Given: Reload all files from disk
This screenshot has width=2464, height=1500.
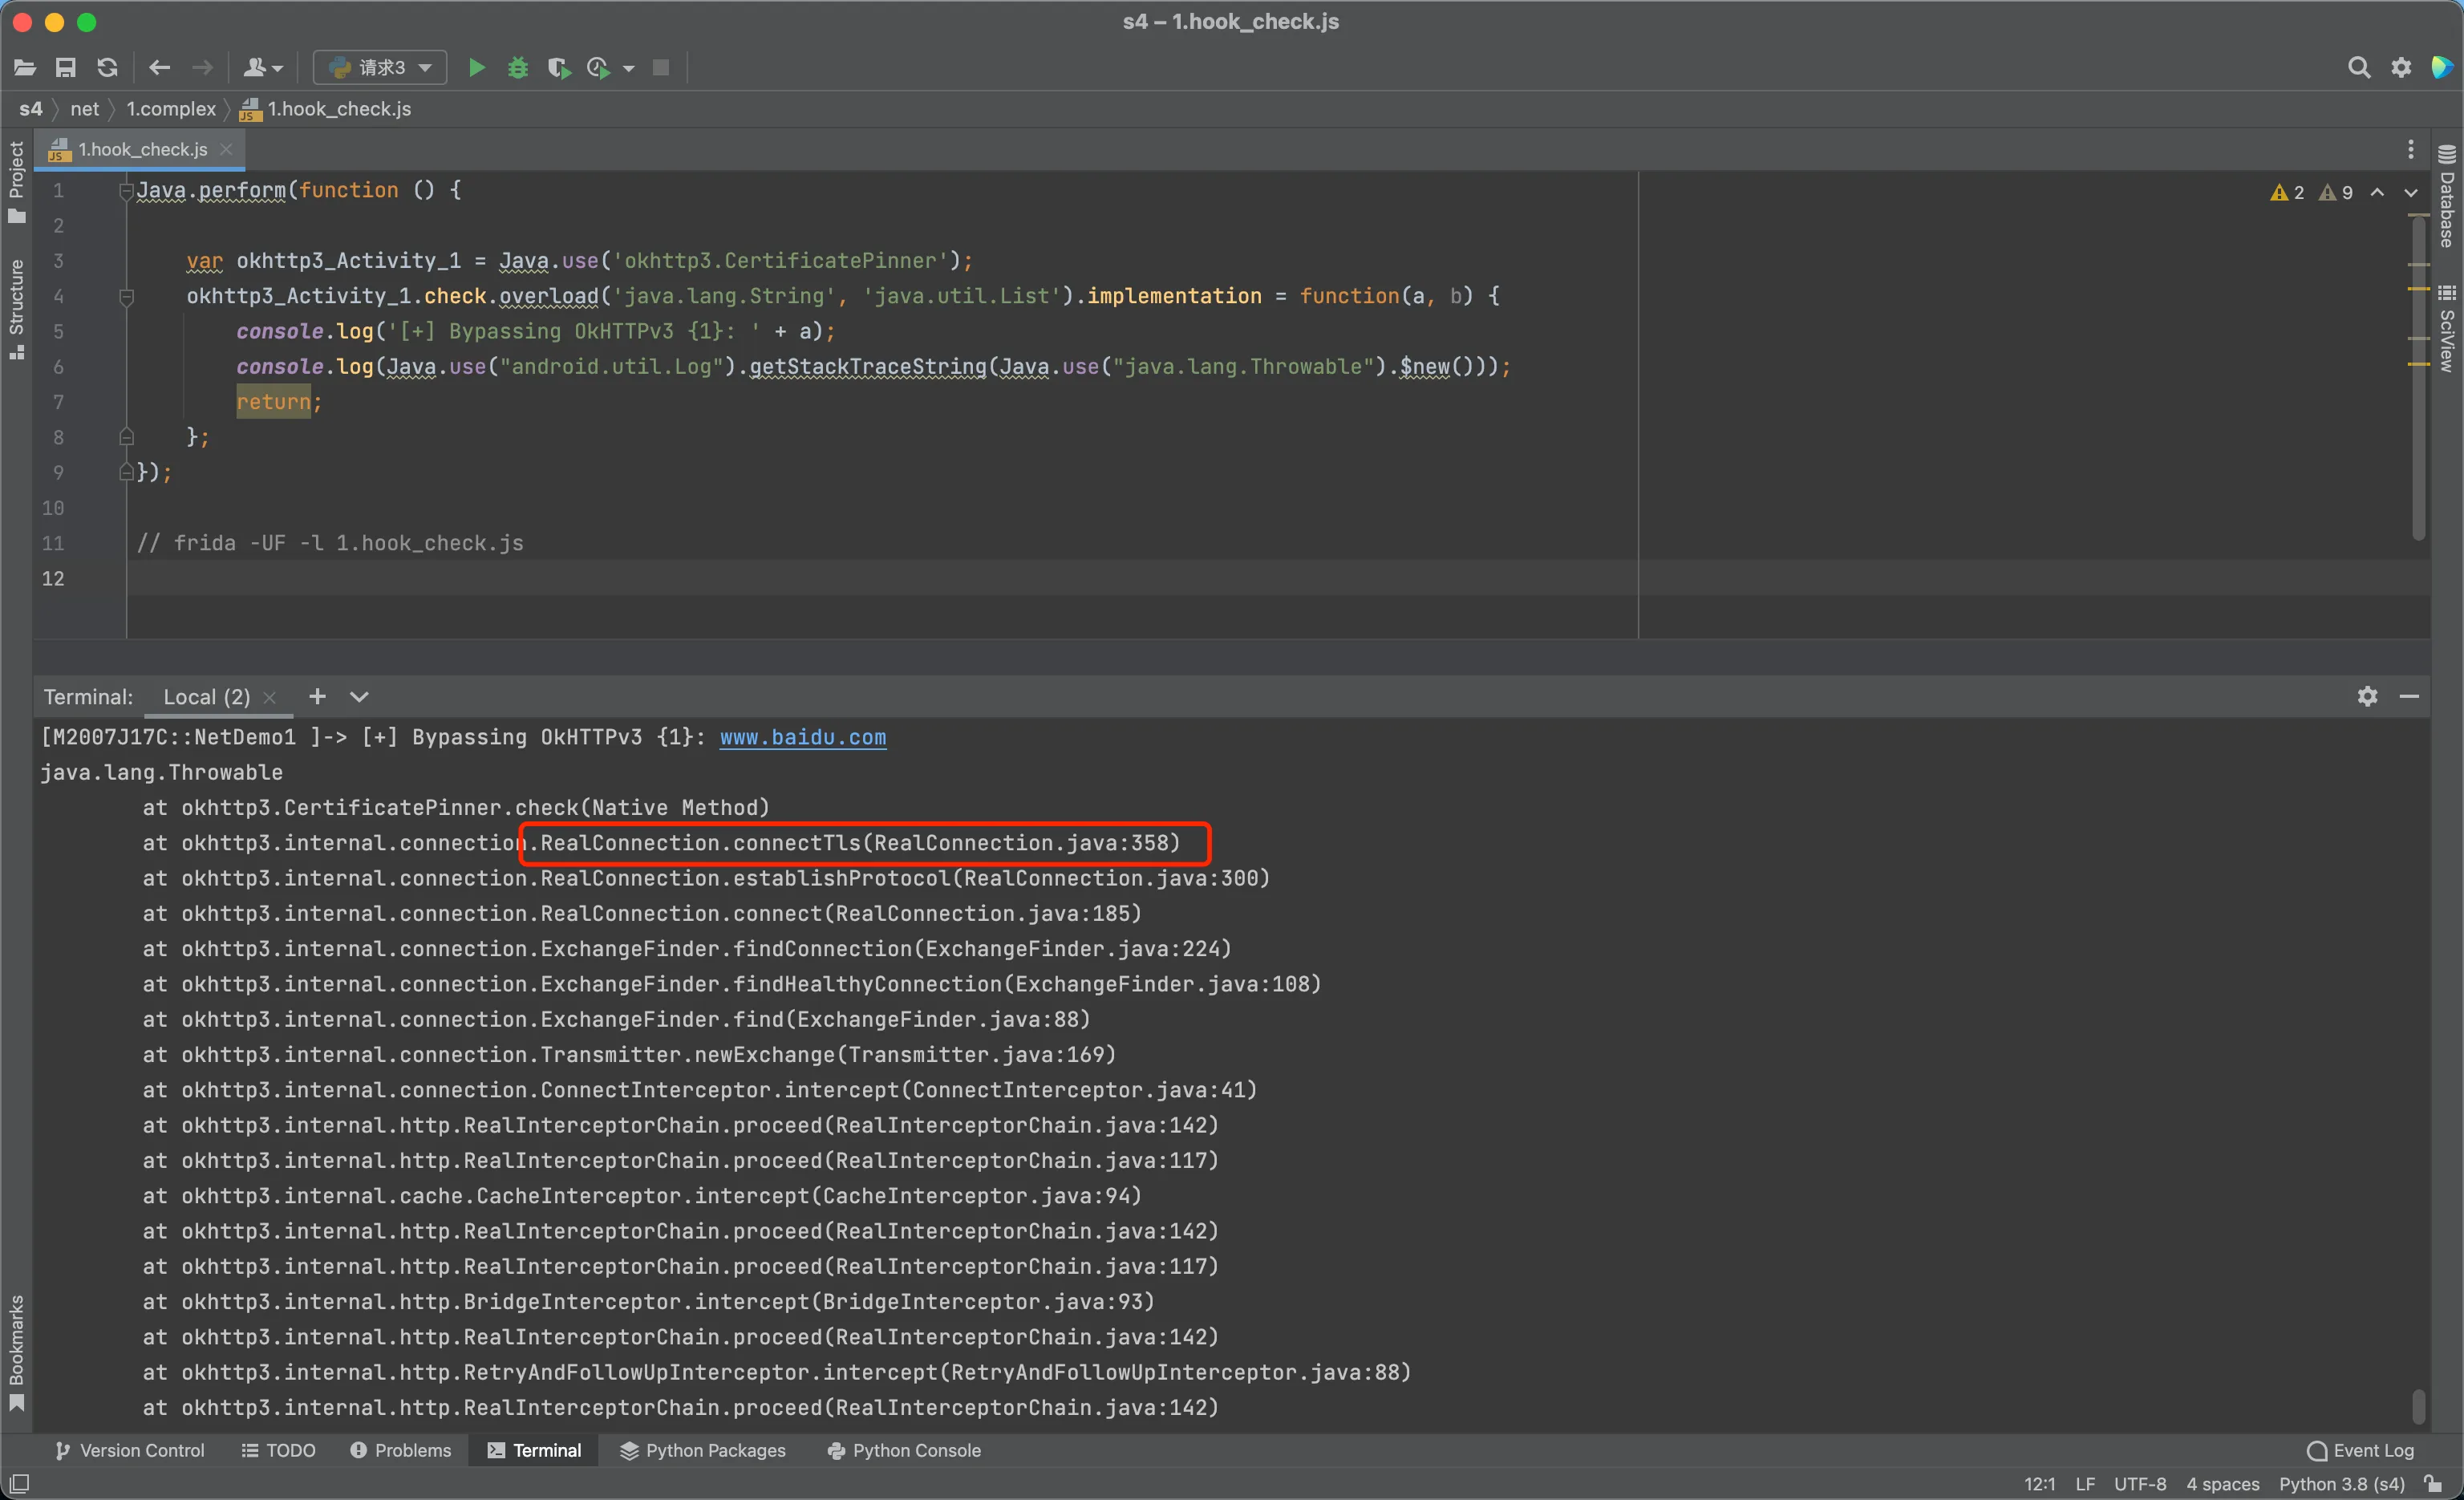Looking at the screenshot, I should point(107,68).
